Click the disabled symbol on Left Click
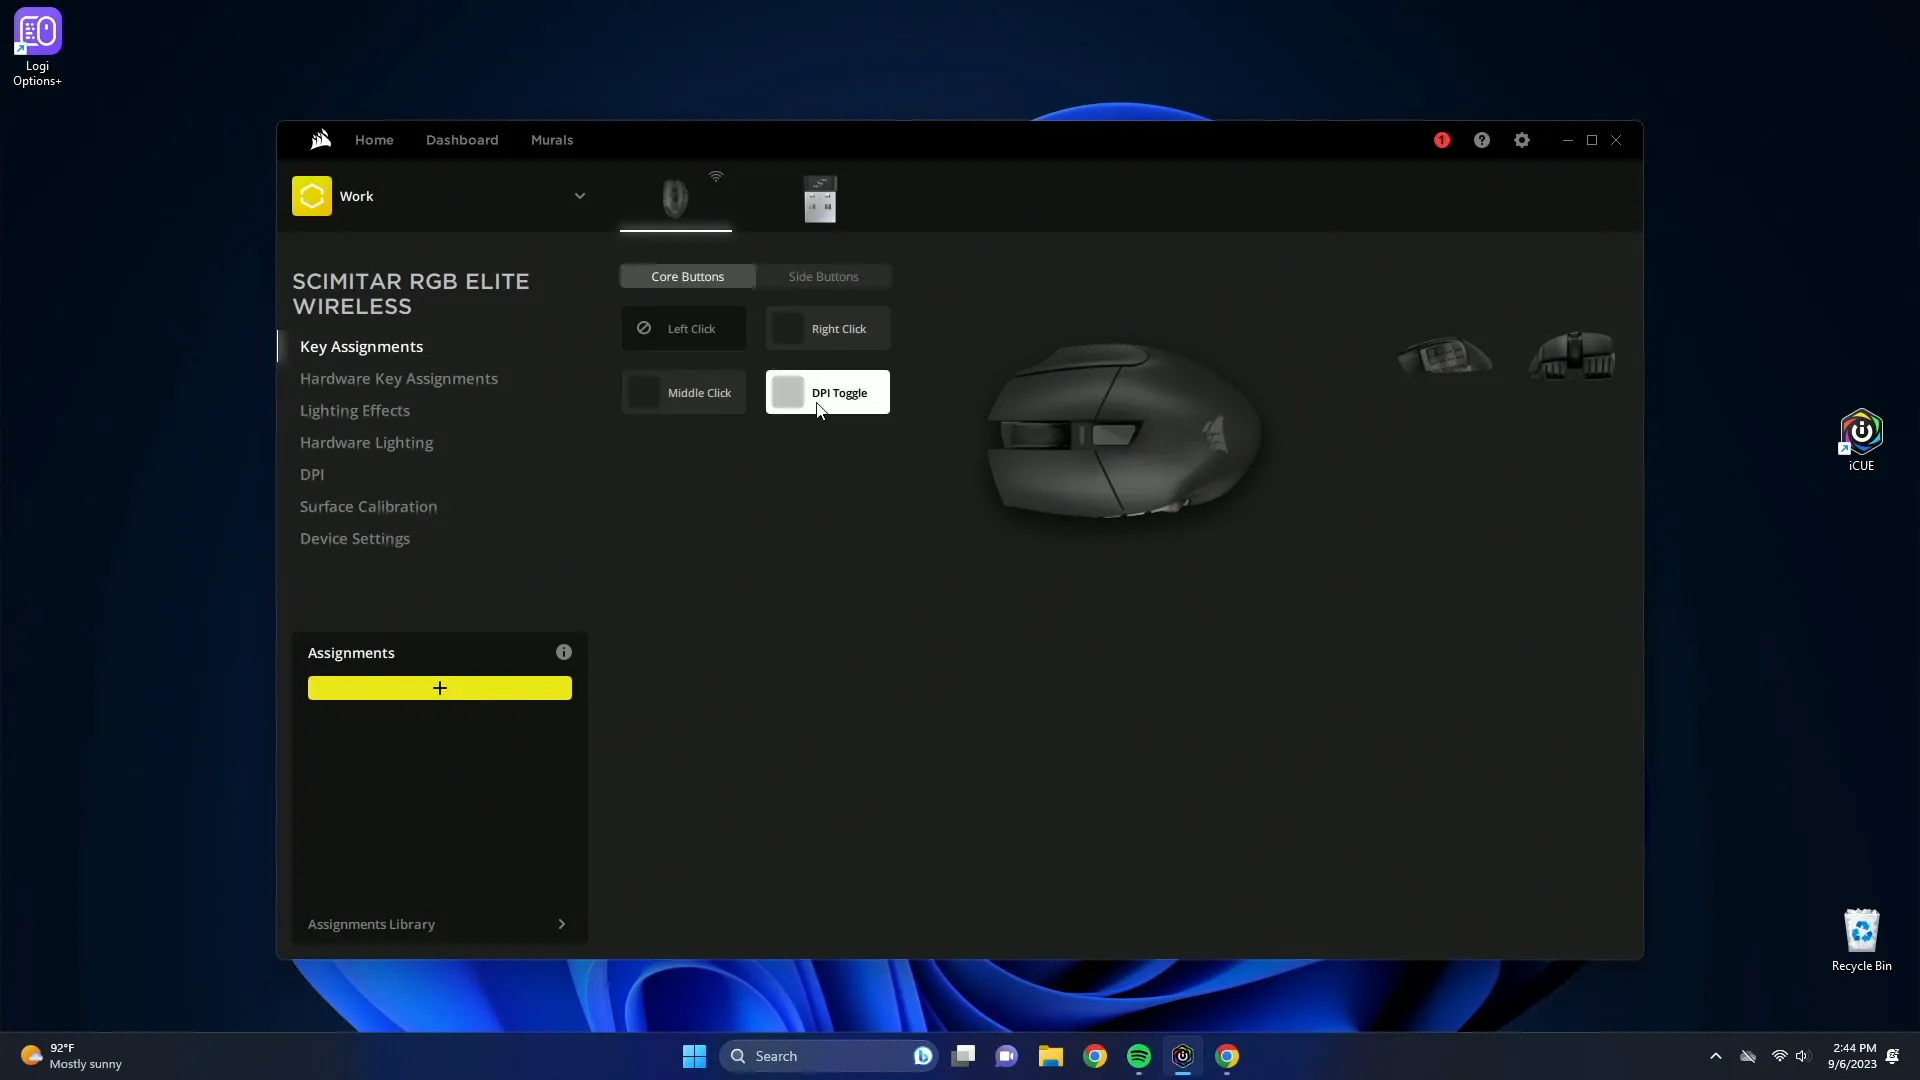Viewport: 1920px width, 1080px height. 644,328
